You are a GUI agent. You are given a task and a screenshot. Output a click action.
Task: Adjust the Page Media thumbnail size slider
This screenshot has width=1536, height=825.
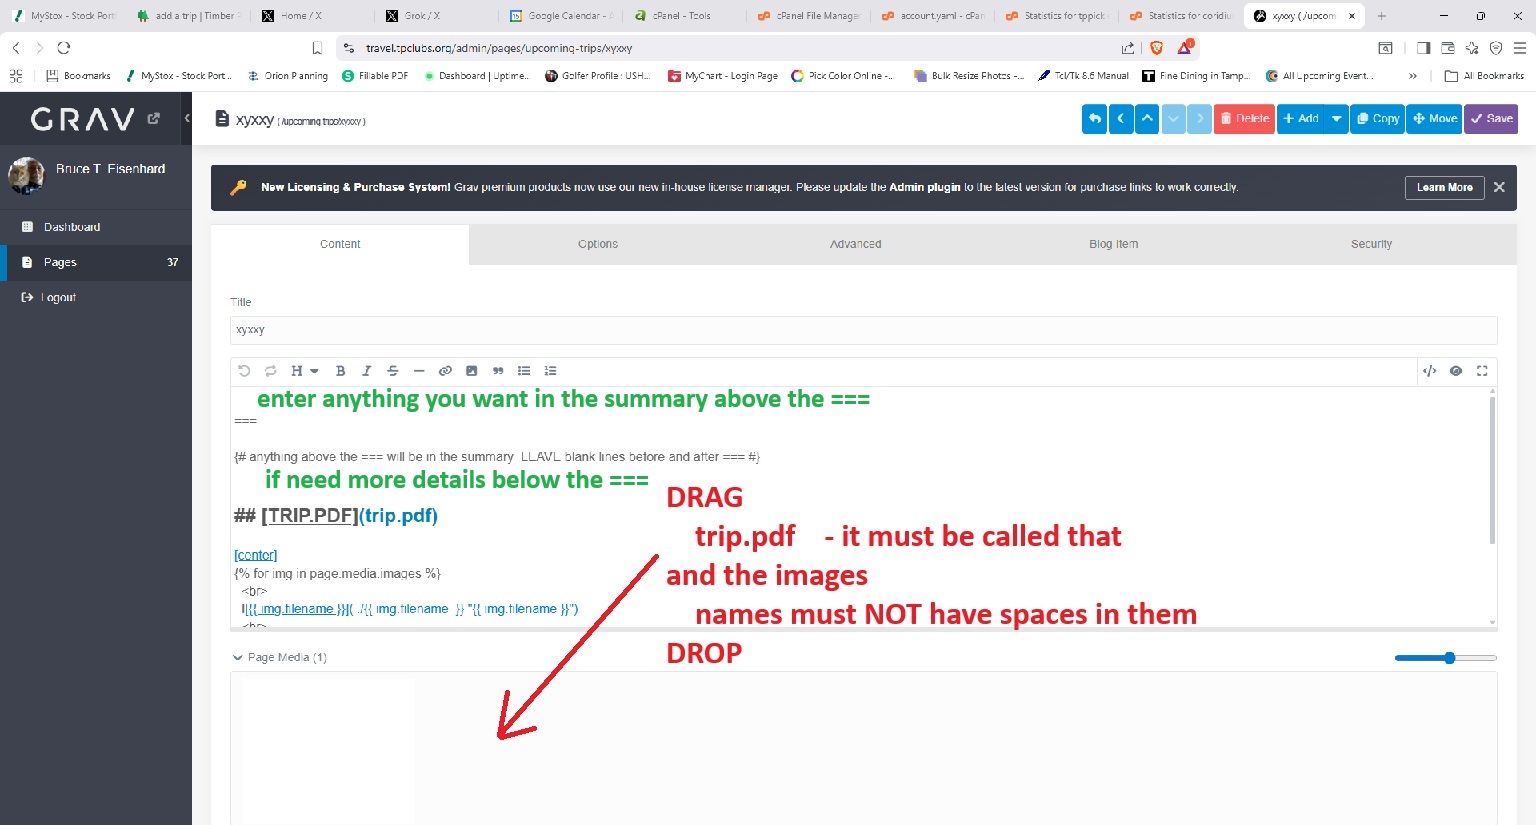1449,658
